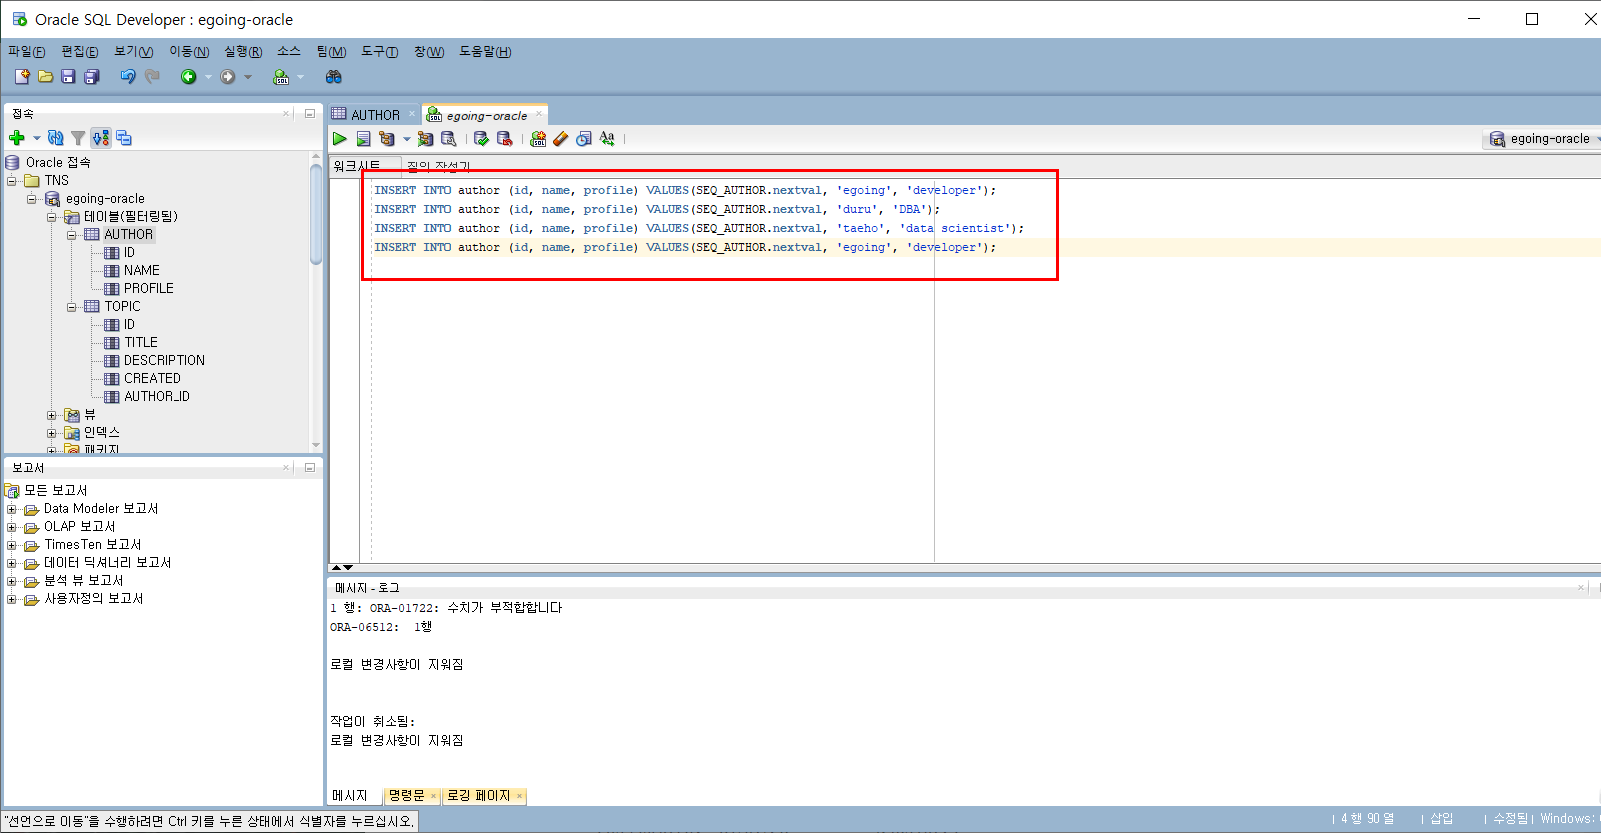The height and width of the screenshot is (833, 1622).
Task: Click the Redo arrow icon
Action: pos(152,77)
